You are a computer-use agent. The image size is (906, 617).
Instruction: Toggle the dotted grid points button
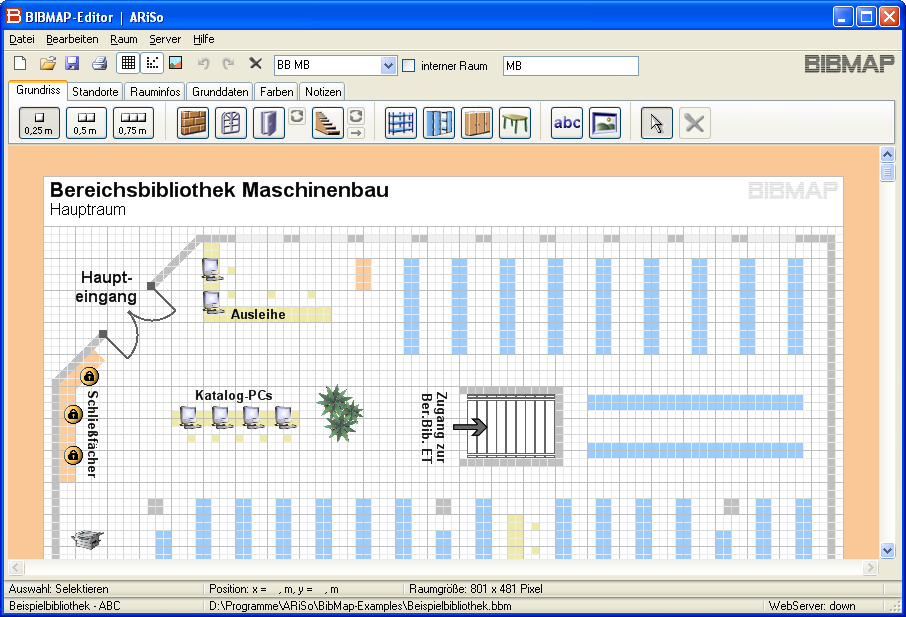click(152, 63)
